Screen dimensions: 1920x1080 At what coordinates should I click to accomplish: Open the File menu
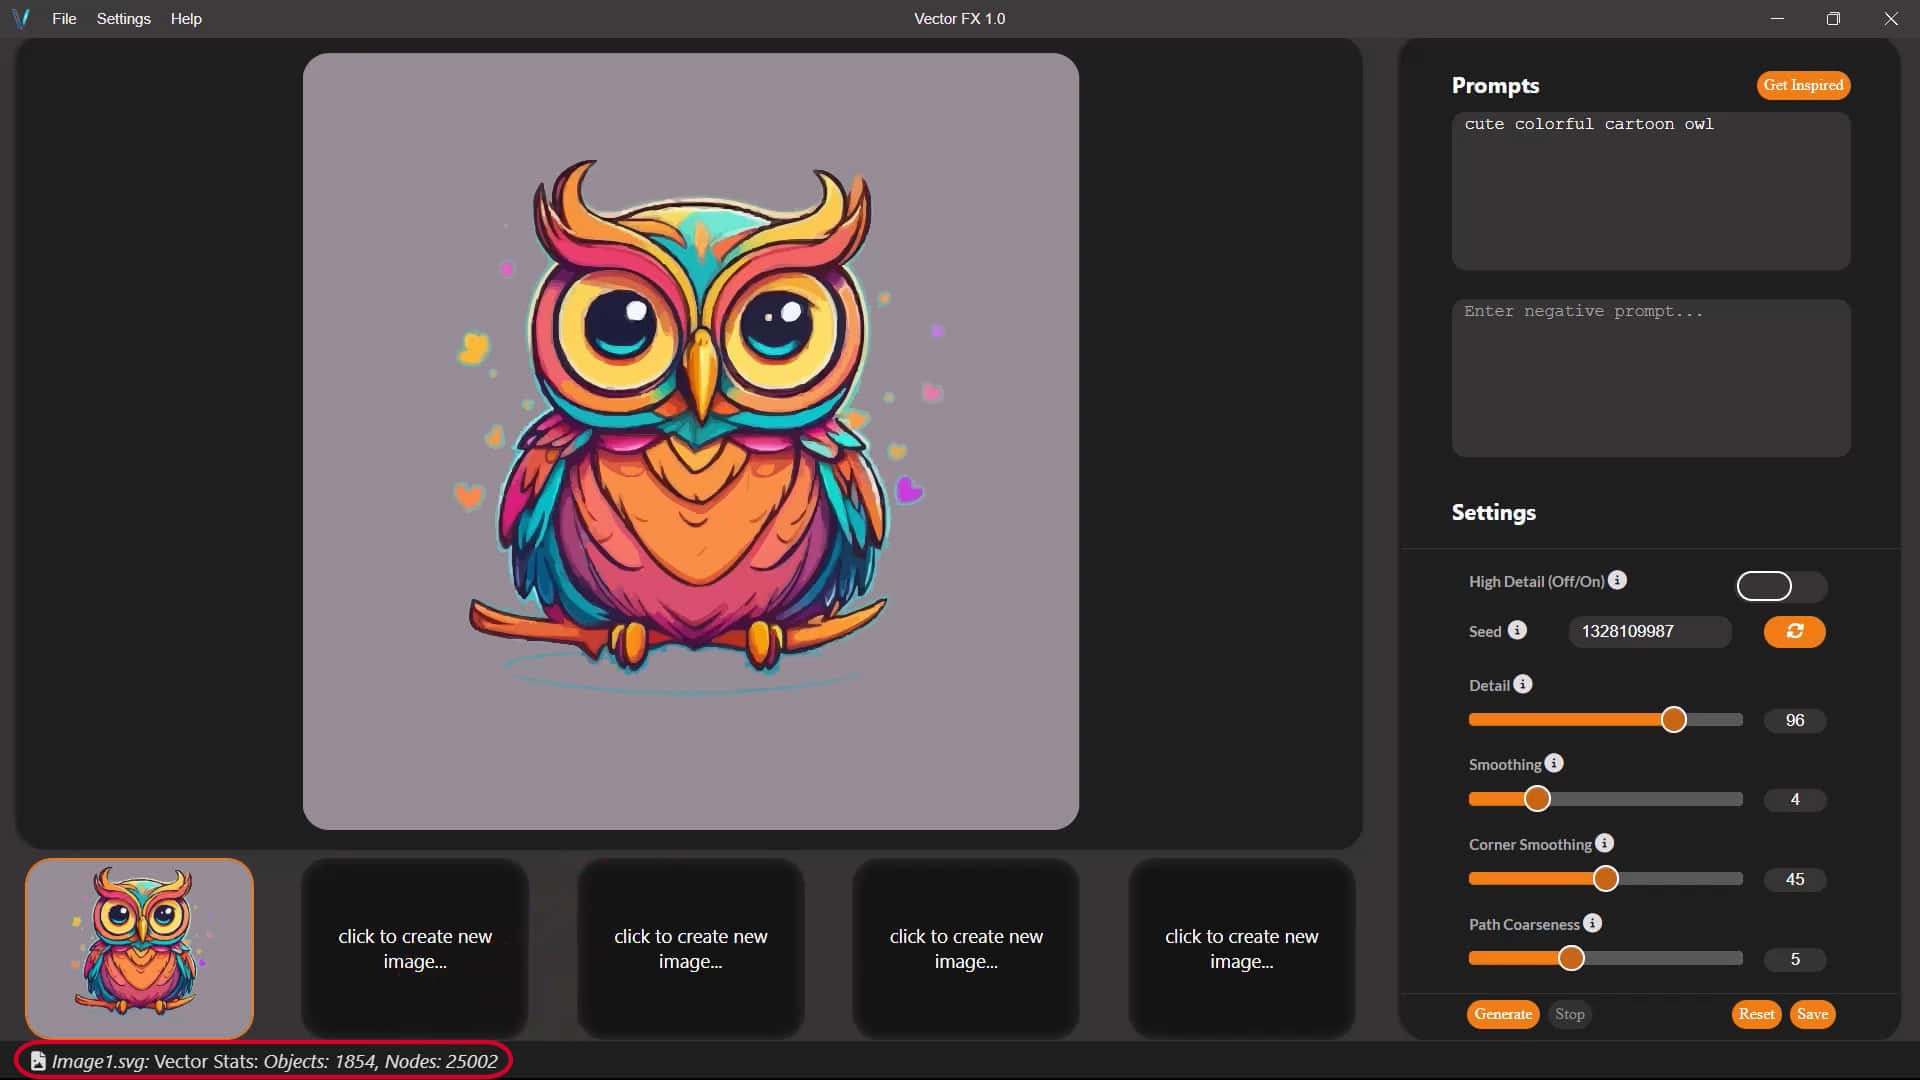pos(63,18)
